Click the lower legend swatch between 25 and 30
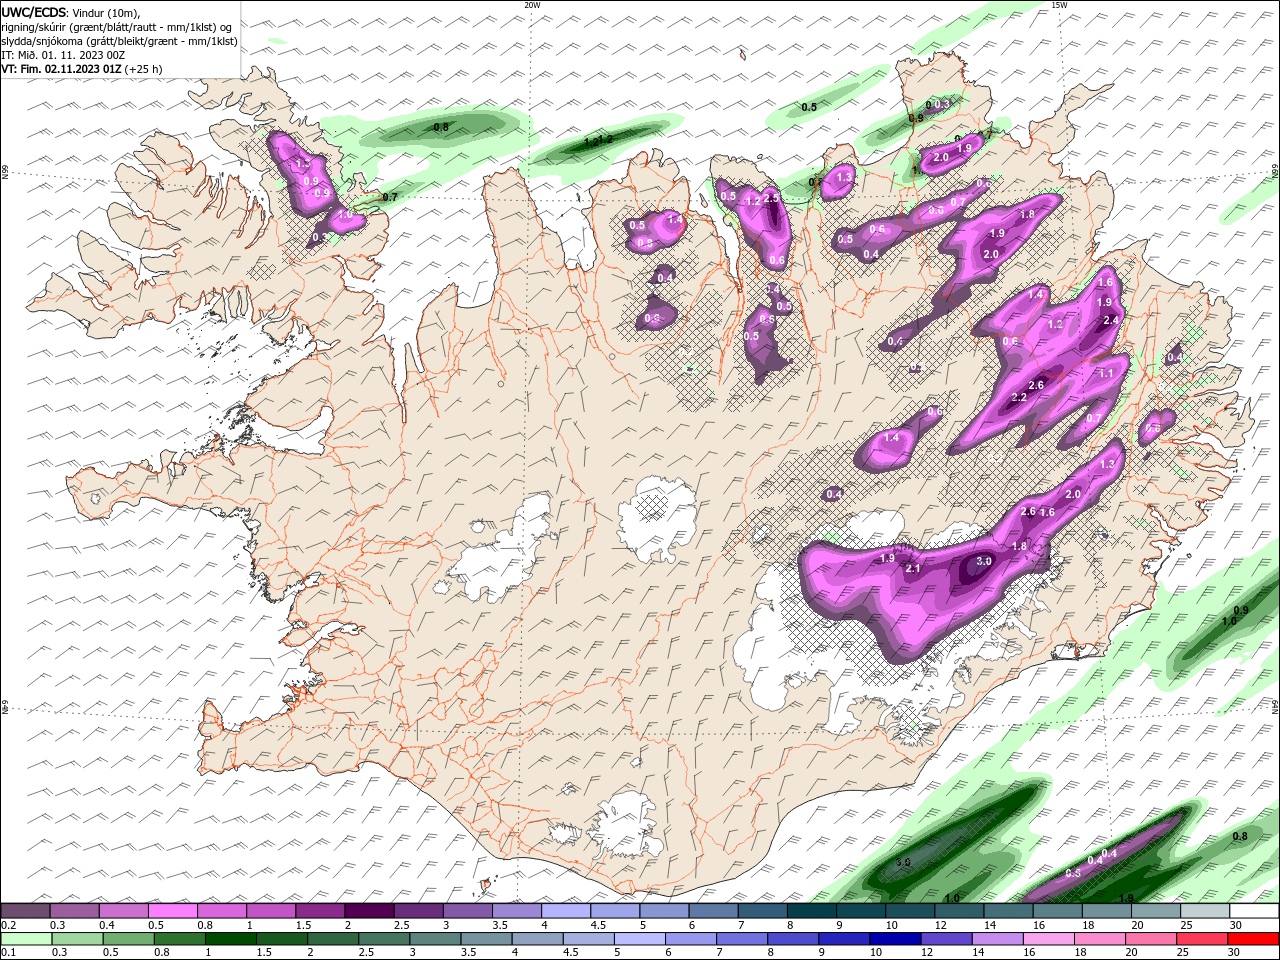The width and height of the screenshot is (1280, 960). coord(1202,939)
